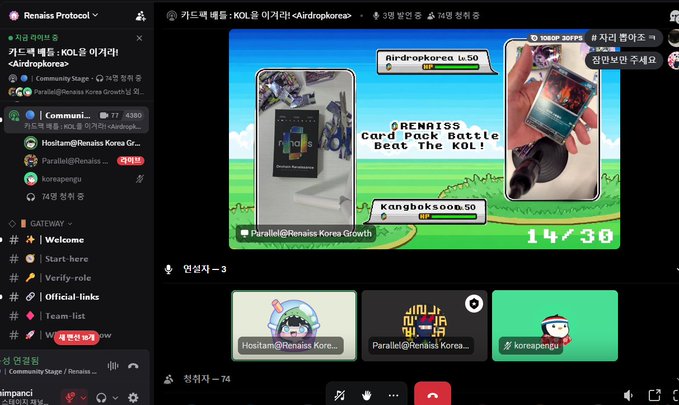Image resolution: width=679 pixels, height=405 pixels.
Task: Toggle the soundboard mute icon in bottom bar
Action: [340, 395]
